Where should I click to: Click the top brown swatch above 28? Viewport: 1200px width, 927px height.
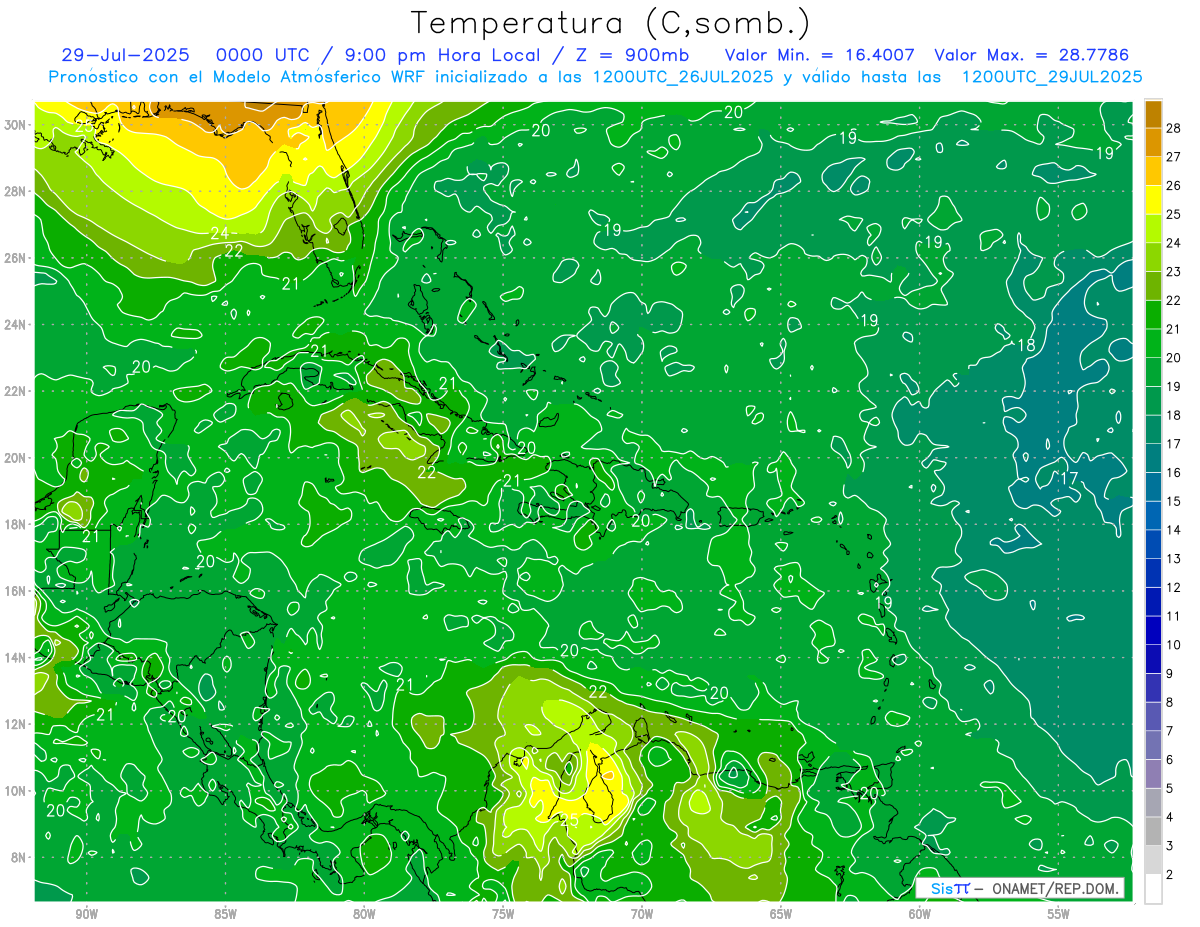click(1153, 113)
